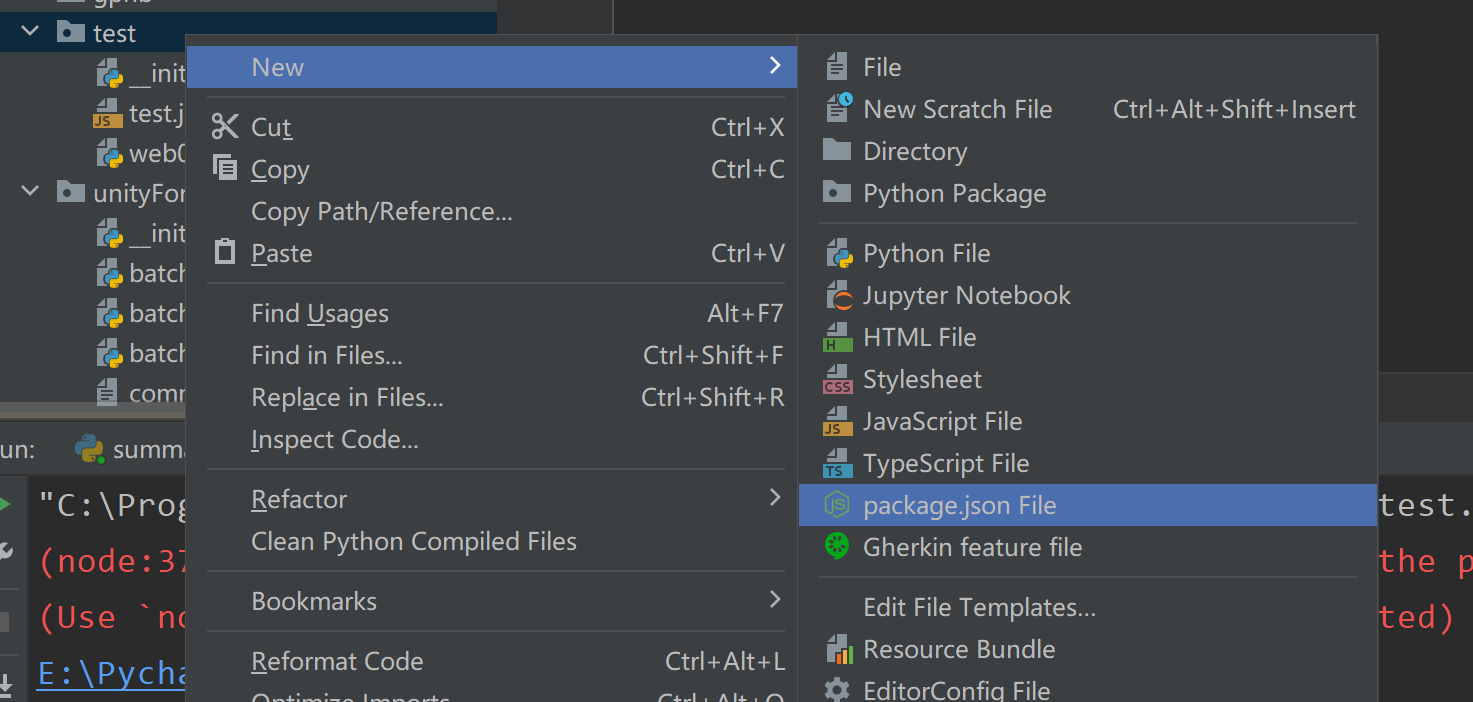Select test.js file in project tree

(x=155, y=114)
